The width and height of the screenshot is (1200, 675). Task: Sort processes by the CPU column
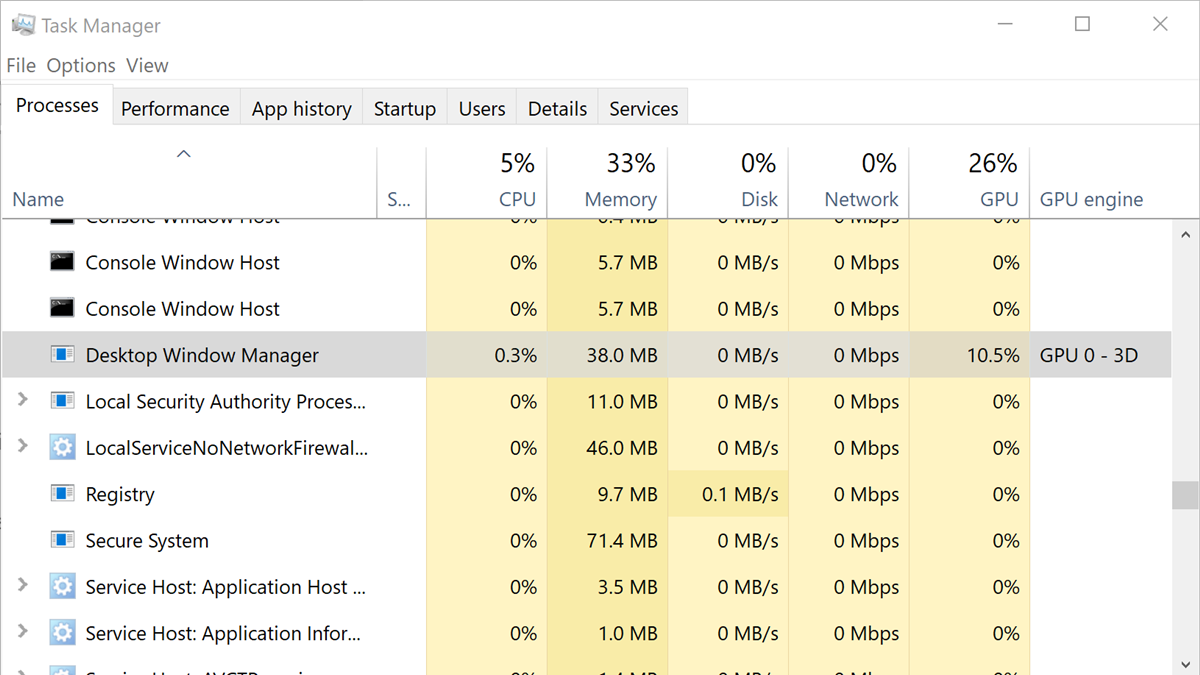(x=517, y=180)
